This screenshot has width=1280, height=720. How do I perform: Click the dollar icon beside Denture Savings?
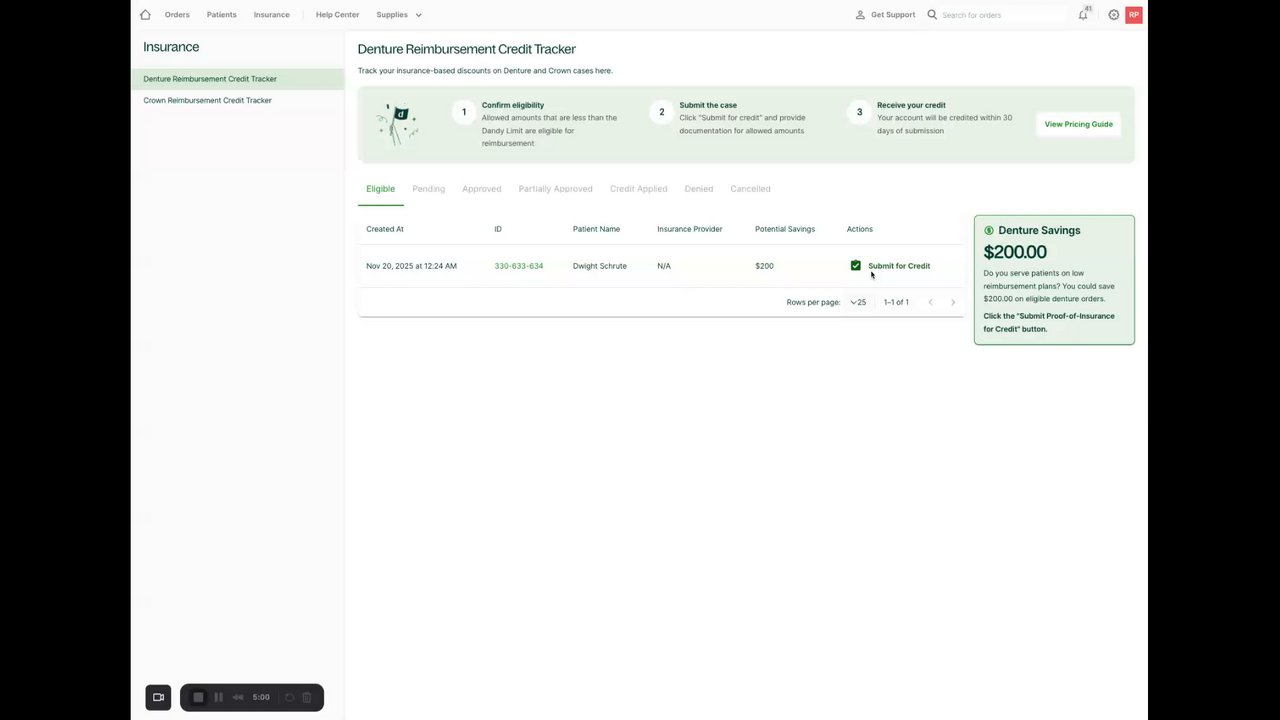tap(989, 230)
